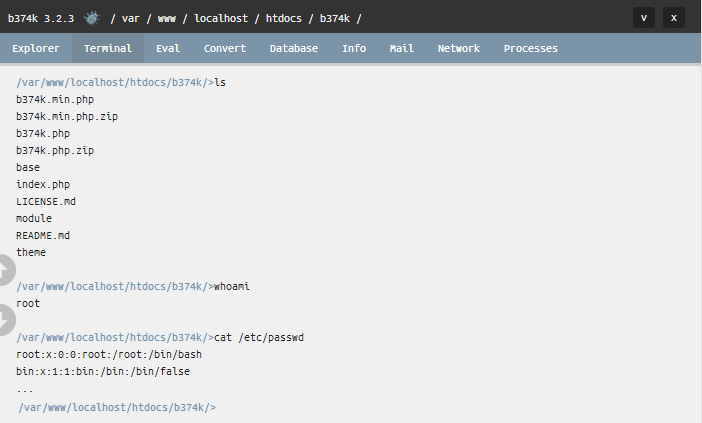702x423 pixels.
Task: Click the 'x' button in header
Action: coord(674,18)
